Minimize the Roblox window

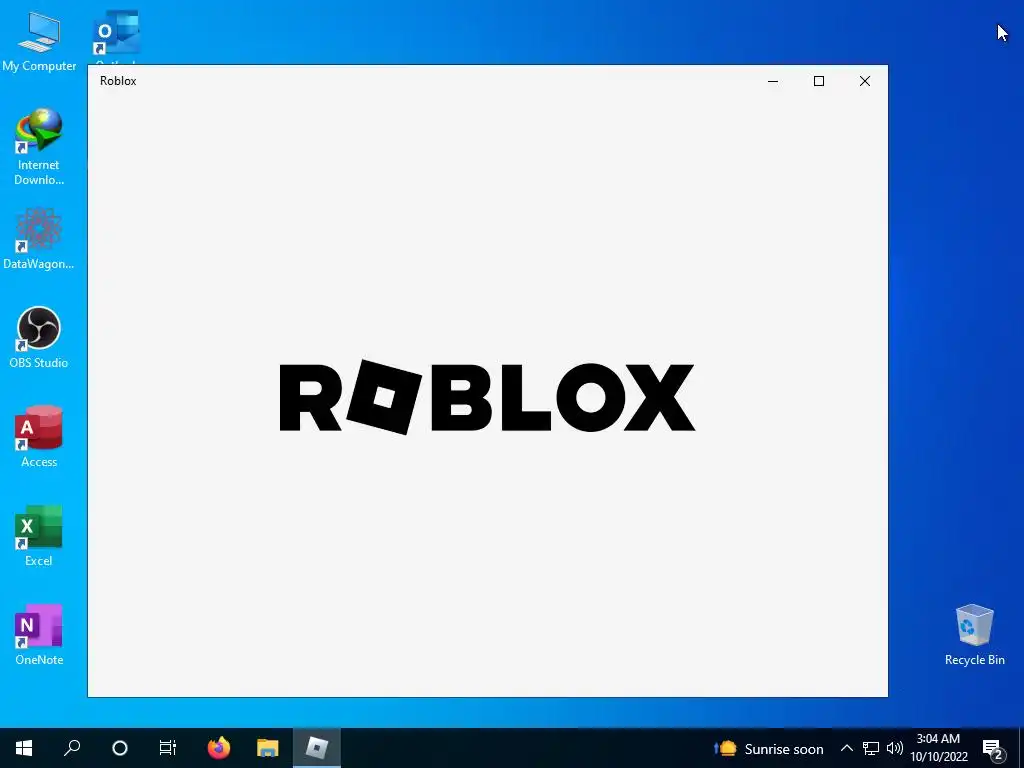(773, 81)
